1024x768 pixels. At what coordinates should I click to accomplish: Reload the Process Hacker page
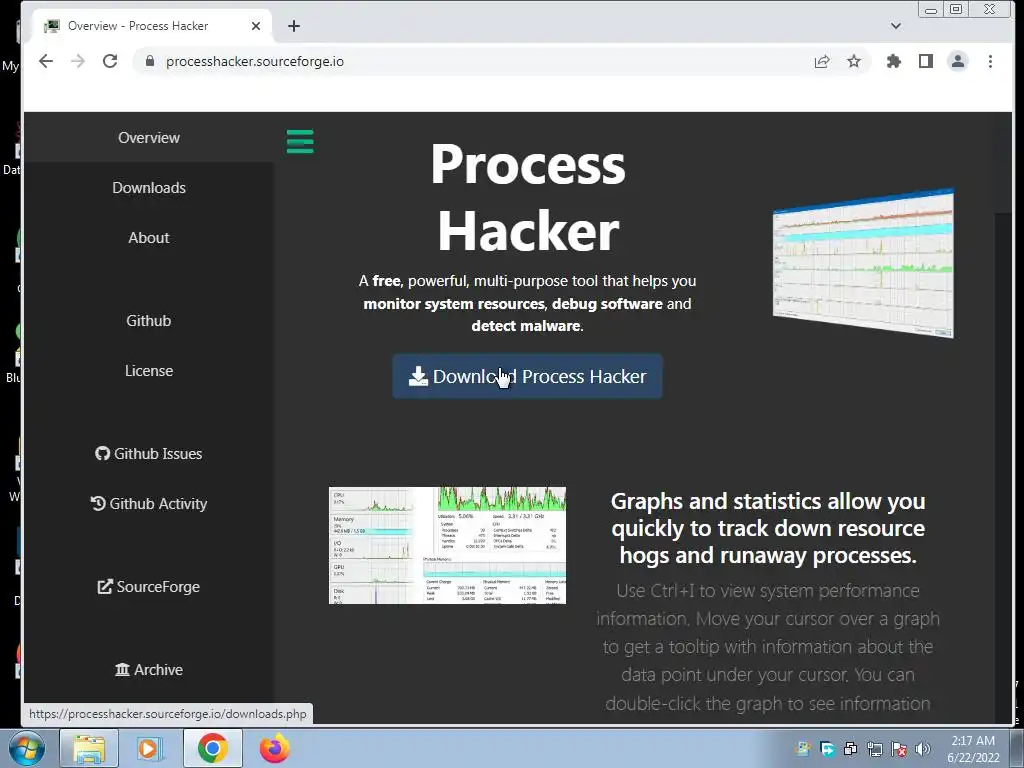[x=110, y=61]
